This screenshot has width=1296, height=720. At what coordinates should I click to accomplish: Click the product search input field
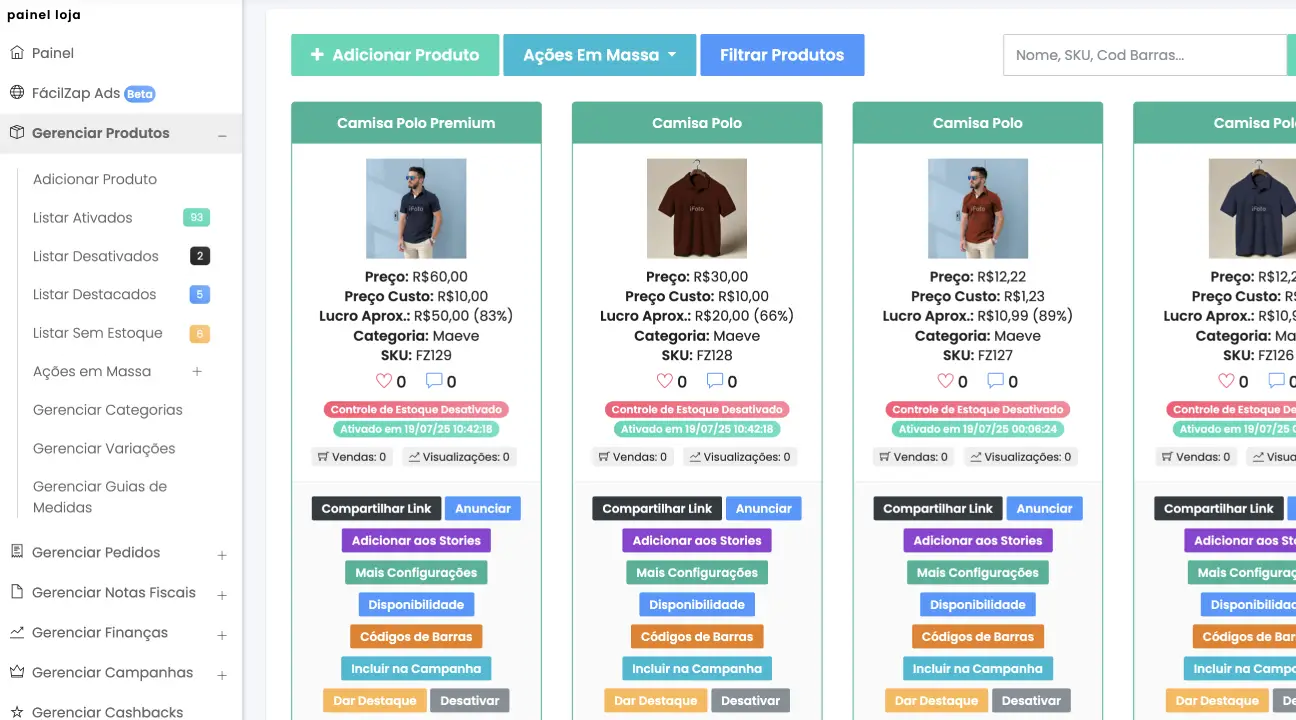coord(1144,55)
